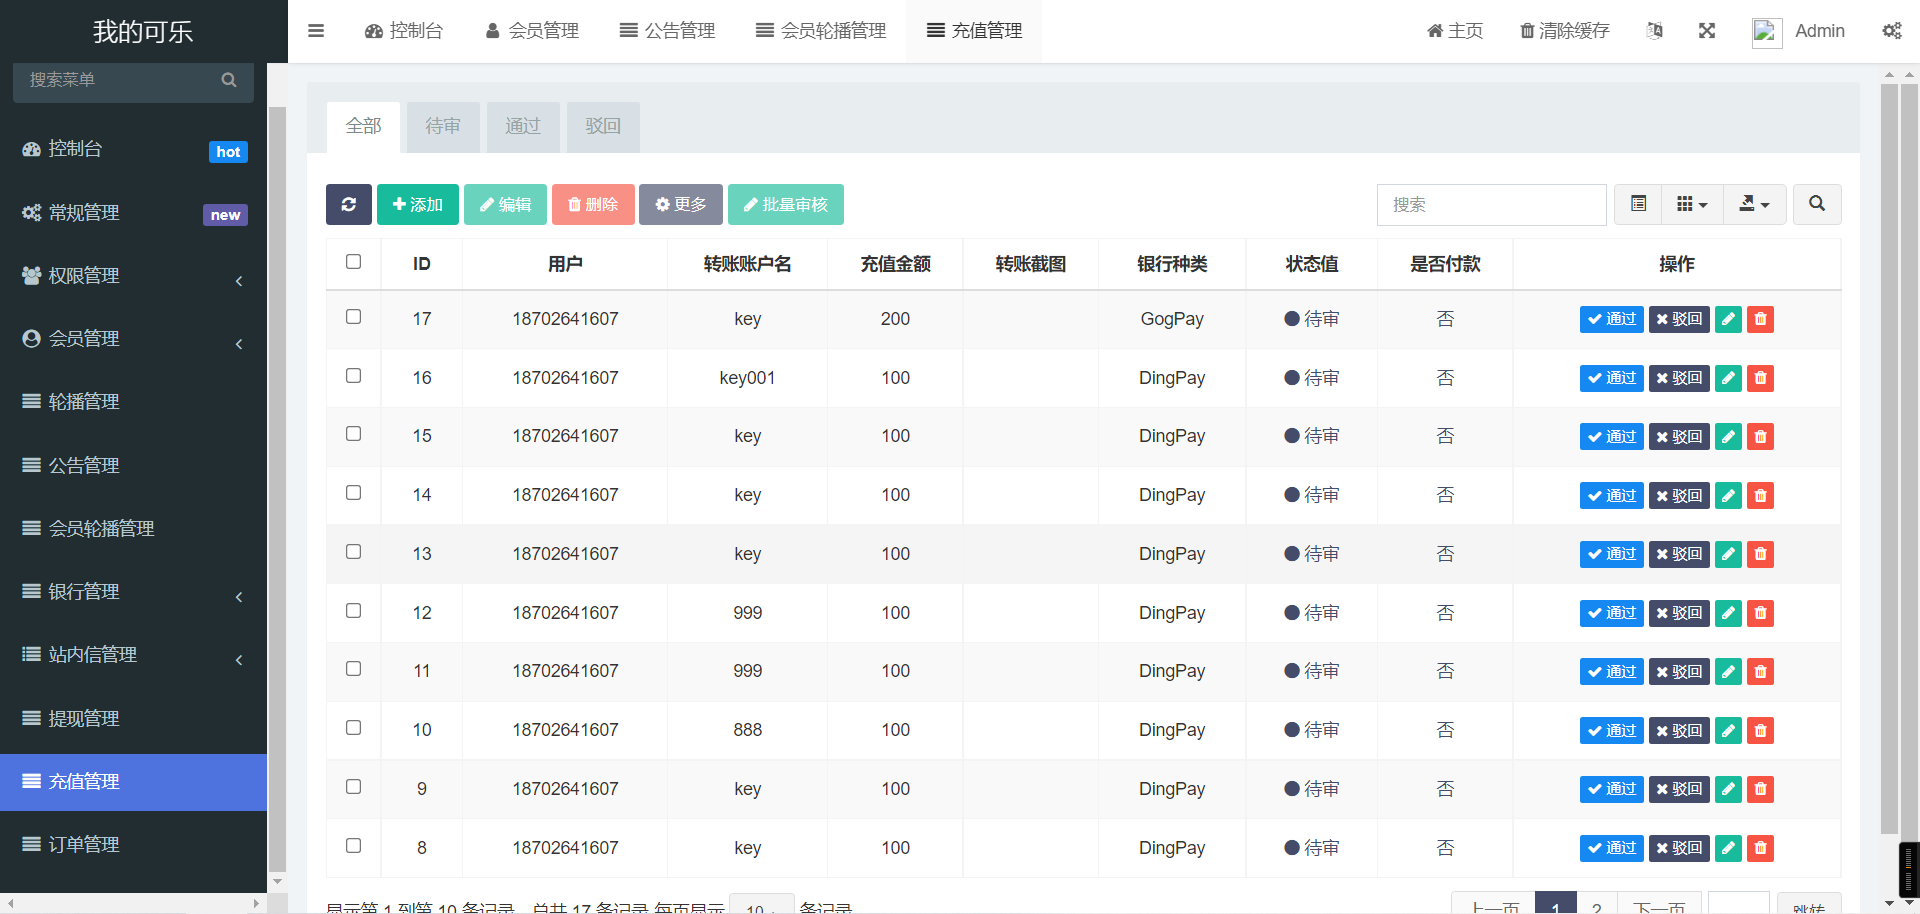Open the settings gears icon at top right
The image size is (1920, 914).
1891,31
